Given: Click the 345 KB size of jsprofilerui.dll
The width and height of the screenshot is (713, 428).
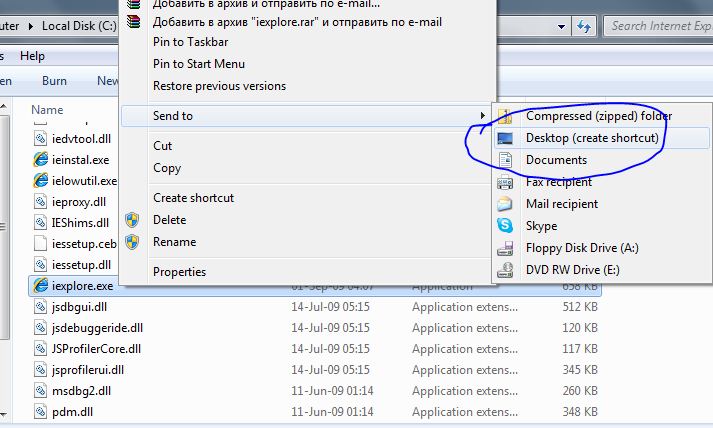Looking at the screenshot, I should 580,370.
